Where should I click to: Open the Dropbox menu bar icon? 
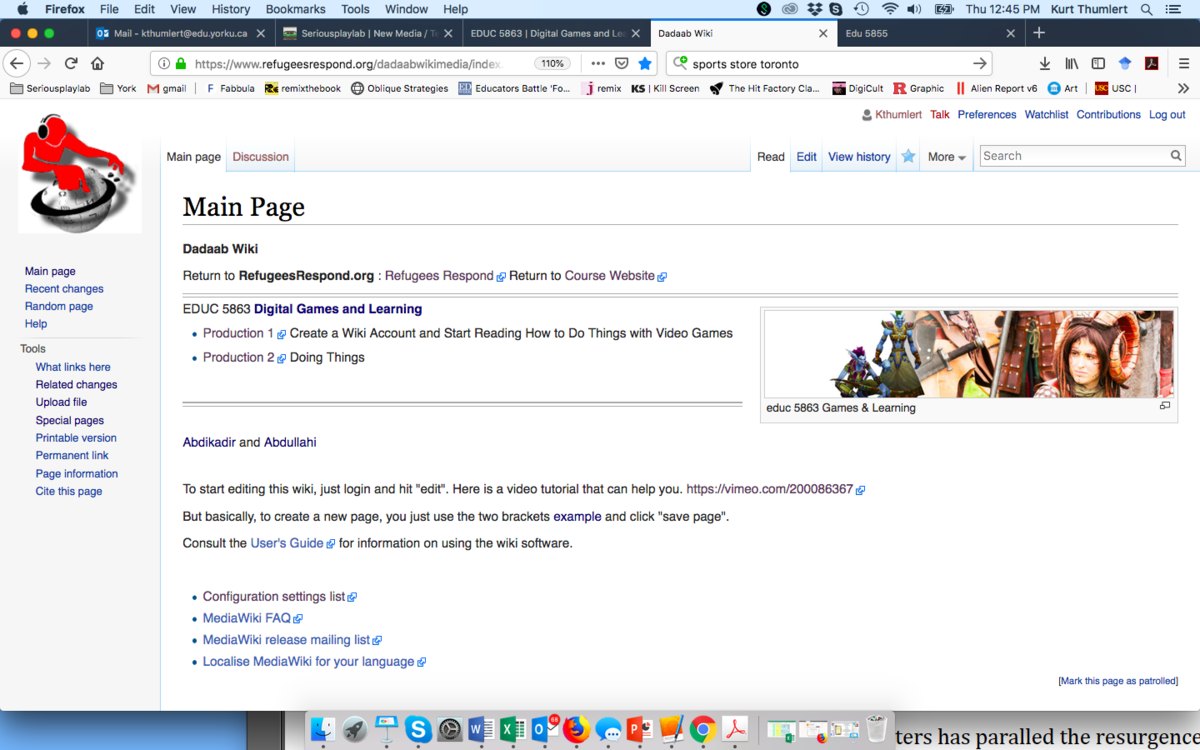tap(815, 9)
